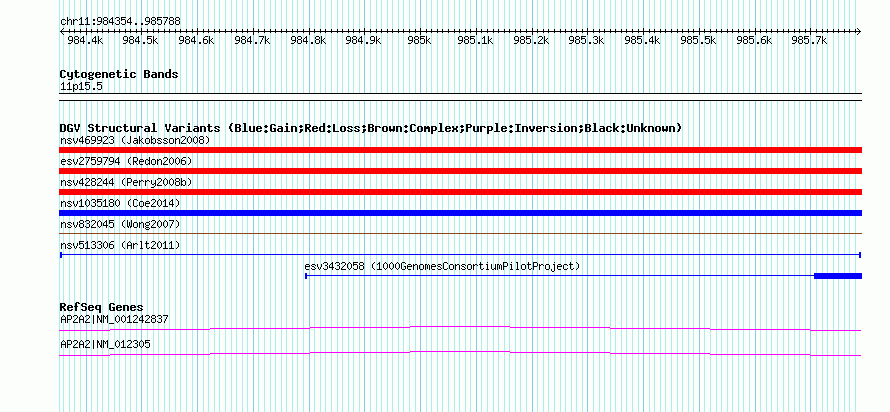Open variant label nsv832045 (Wong2007)

point(120,224)
